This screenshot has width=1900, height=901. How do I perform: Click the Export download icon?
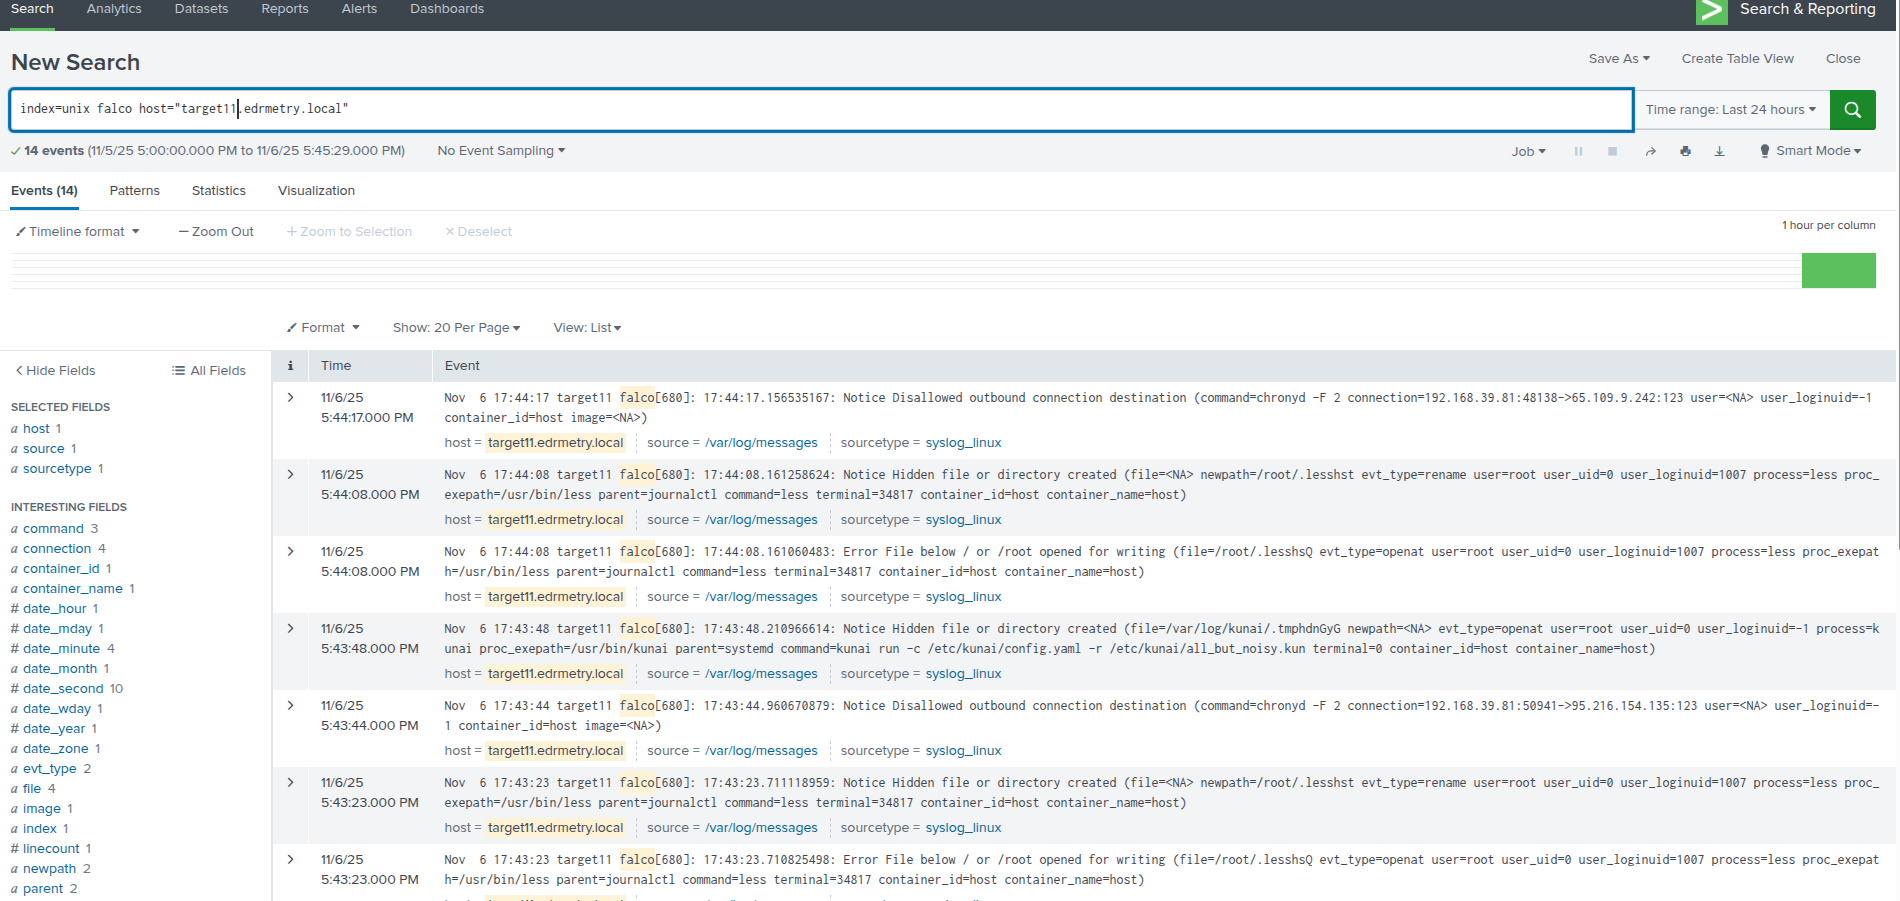pos(1719,151)
